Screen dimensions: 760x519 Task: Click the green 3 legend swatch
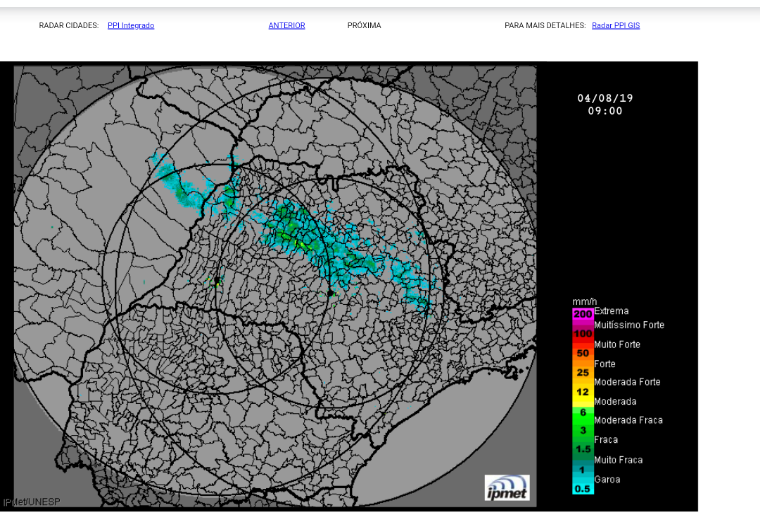click(583, 430)
